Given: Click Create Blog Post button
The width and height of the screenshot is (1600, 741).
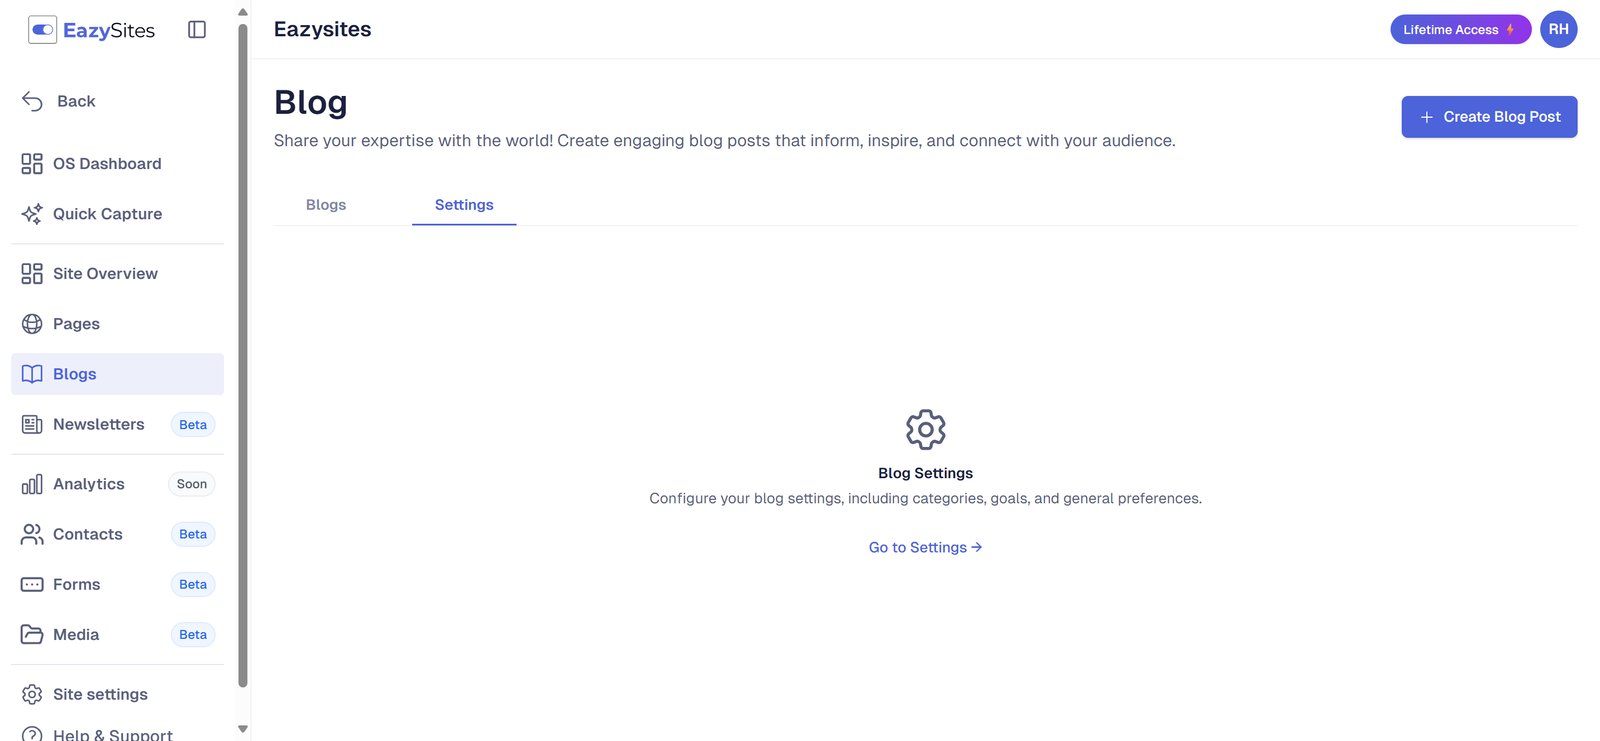Looking at the screenshot, I should click(x=1489, y=117).
